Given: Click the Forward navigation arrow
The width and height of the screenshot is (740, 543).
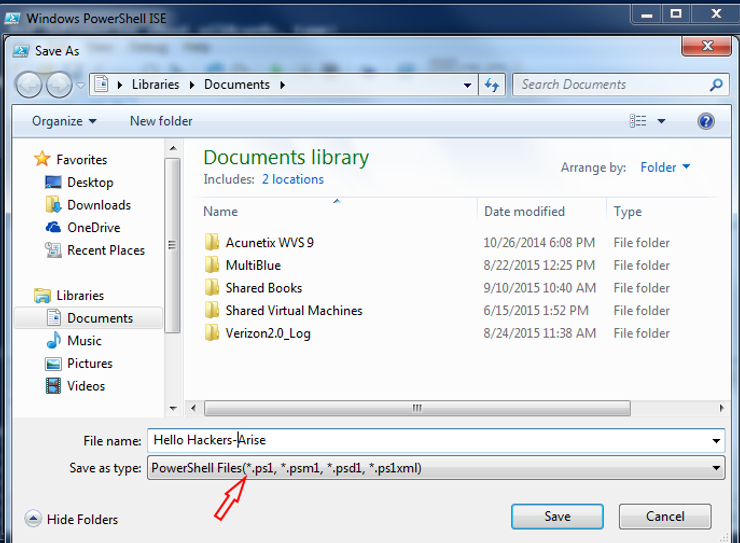Looking at the screenshot, I should 59,85.
